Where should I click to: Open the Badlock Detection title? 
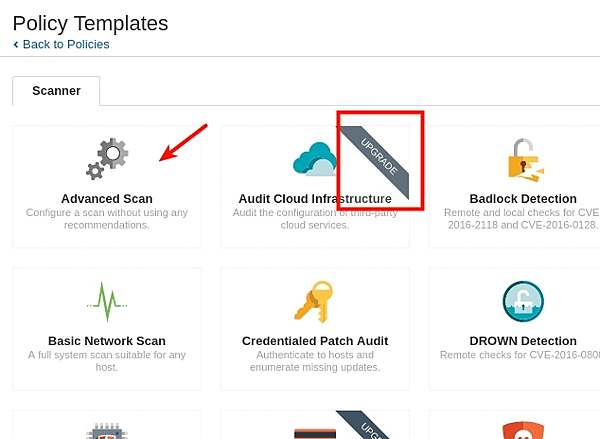[x=523, y=199]
